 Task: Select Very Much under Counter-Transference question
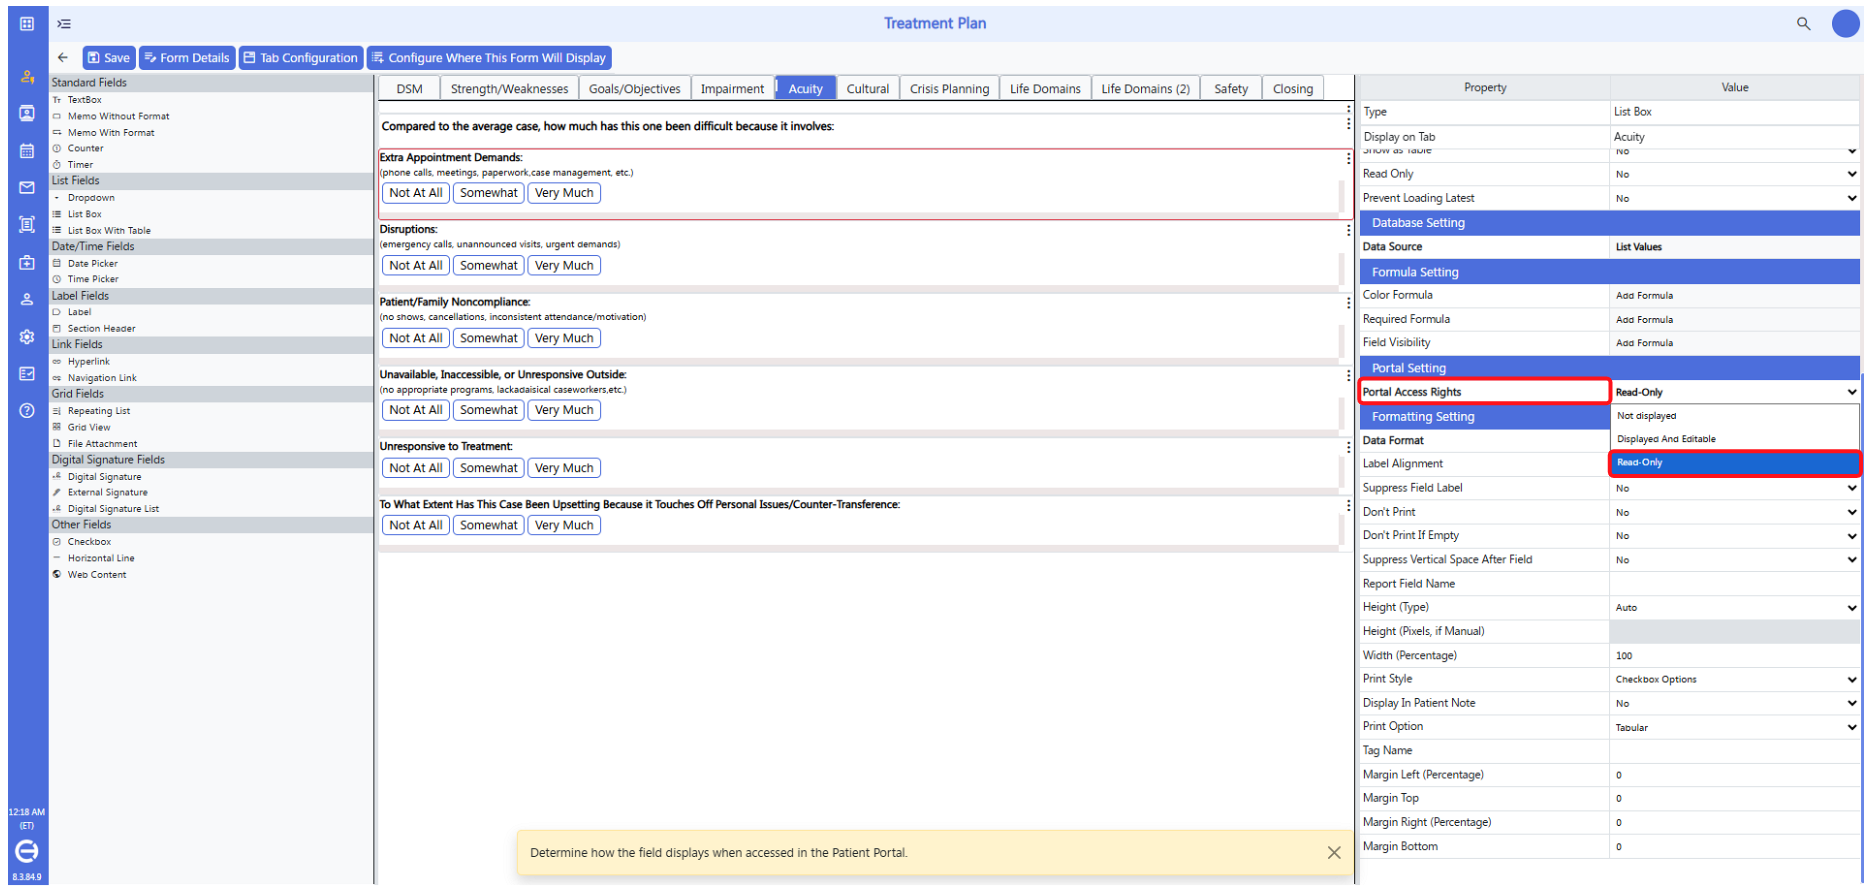[564, 525]
